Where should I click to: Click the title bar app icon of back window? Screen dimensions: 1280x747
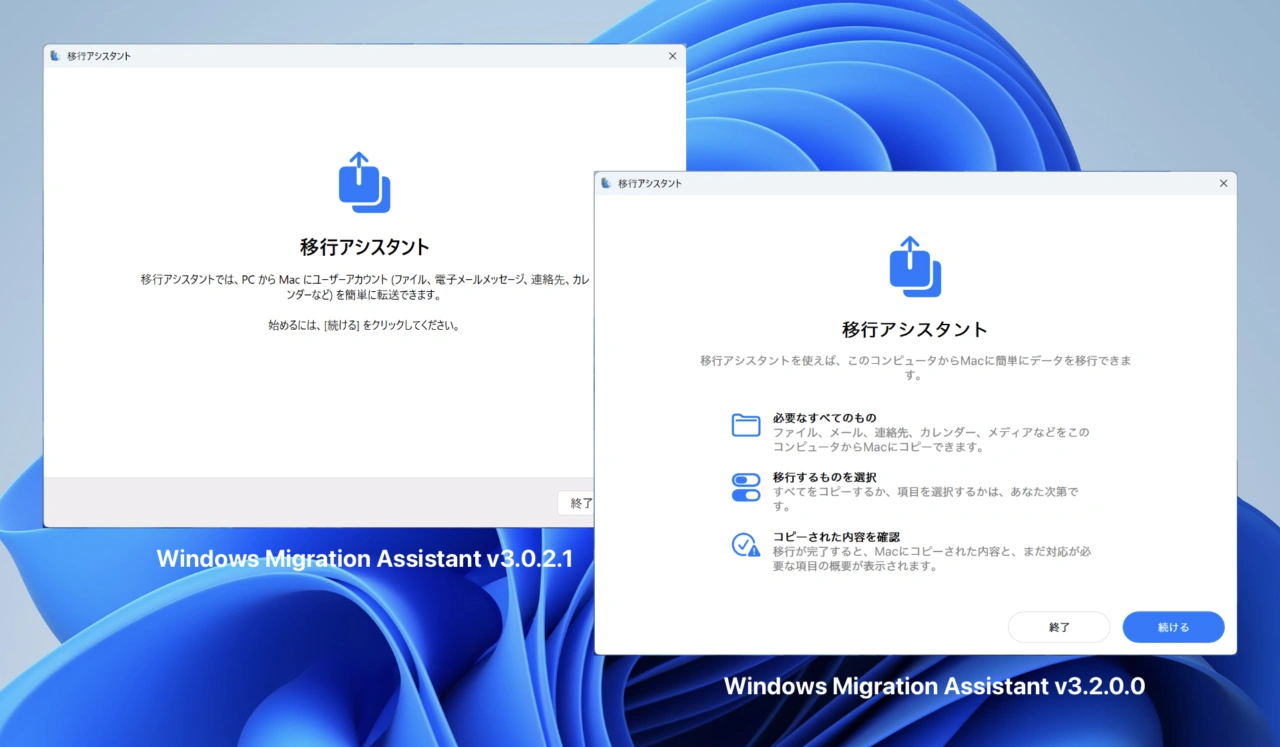coord(55,56)
